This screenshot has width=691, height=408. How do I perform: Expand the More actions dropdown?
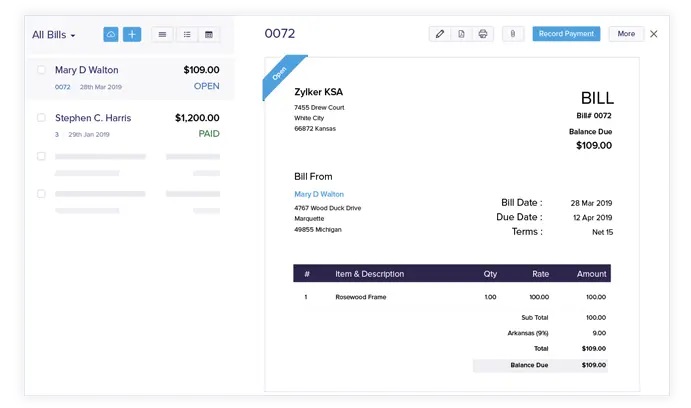click(626, 34)
